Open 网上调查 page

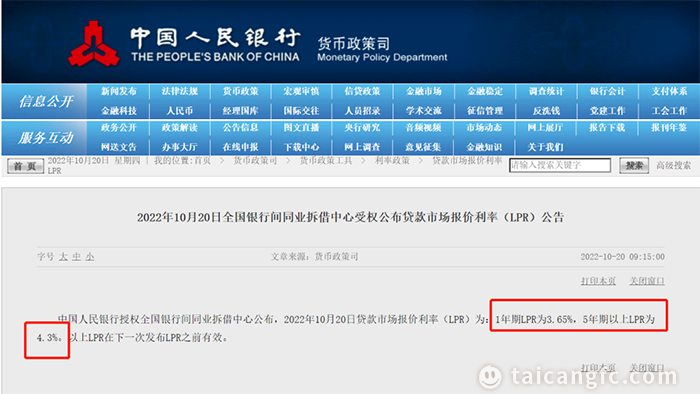pos(362,147)
